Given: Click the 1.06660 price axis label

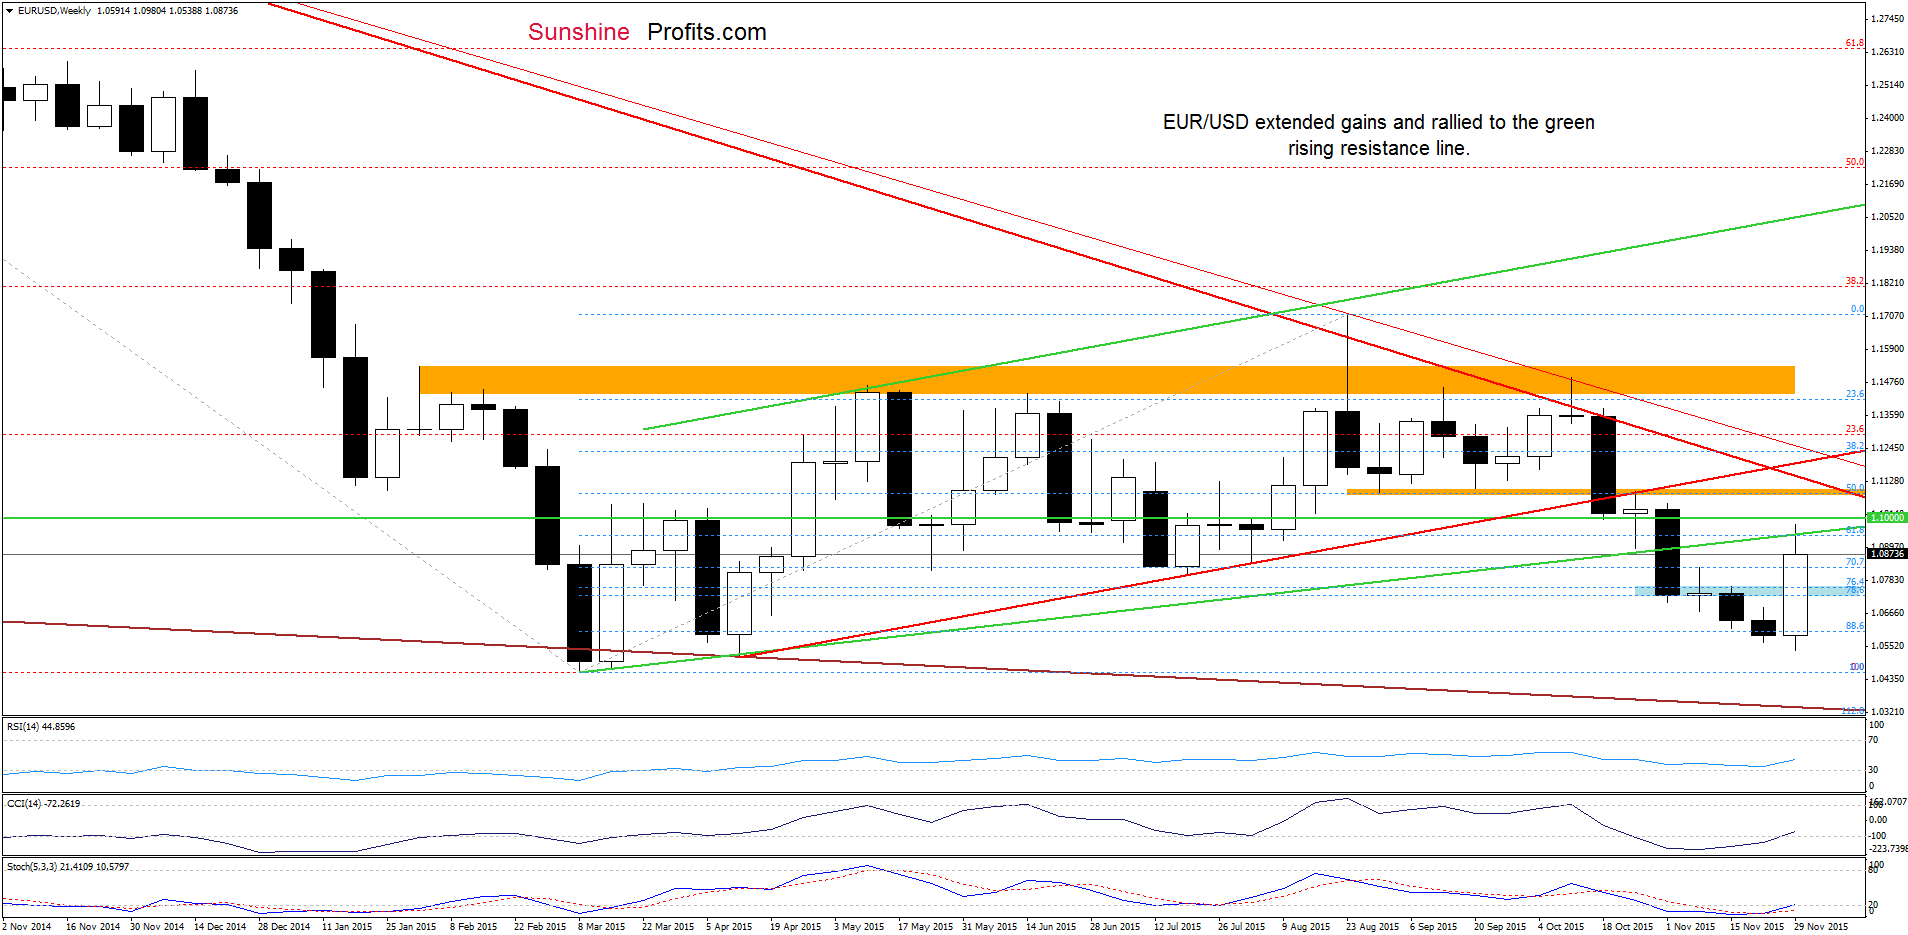Looking at the screenshot, I should [1887, 613].
